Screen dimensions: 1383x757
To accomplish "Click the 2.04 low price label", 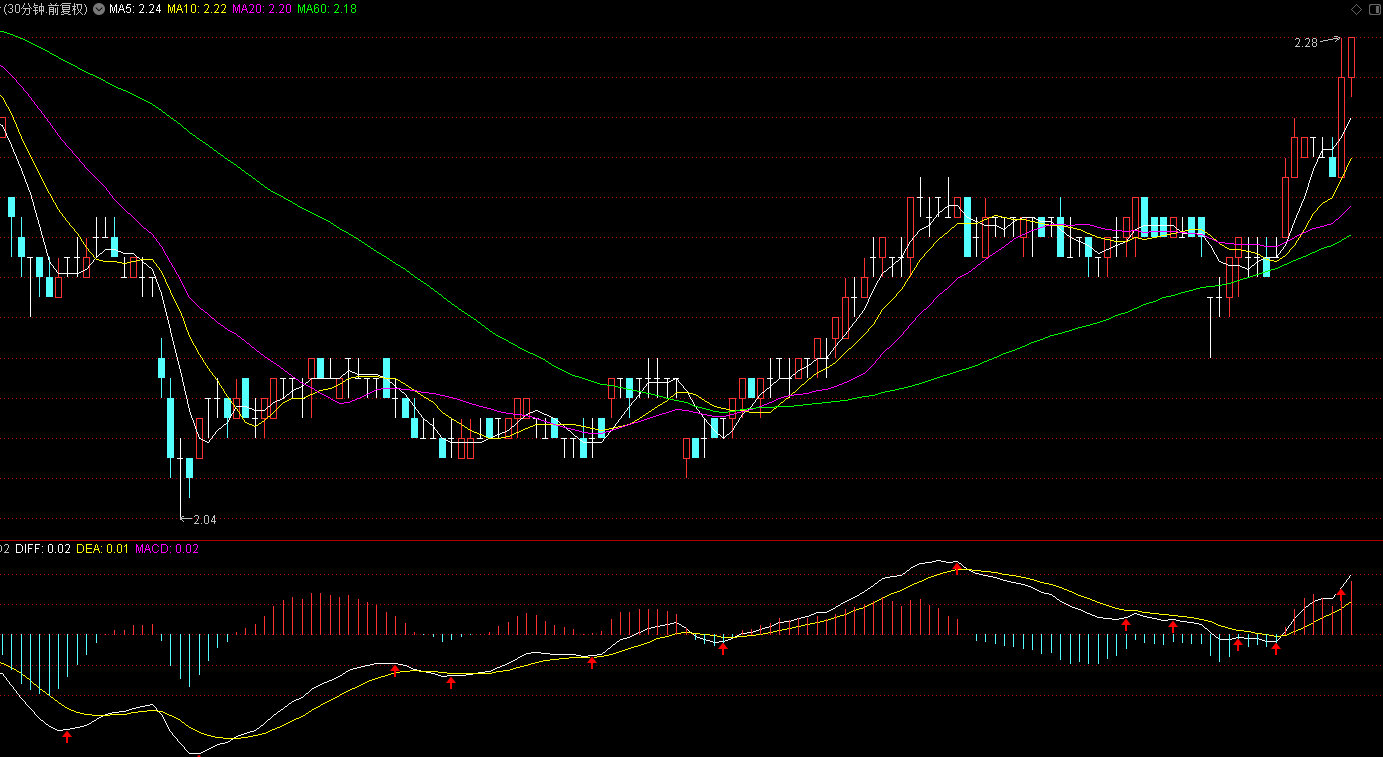I will (x=204, y=520).
